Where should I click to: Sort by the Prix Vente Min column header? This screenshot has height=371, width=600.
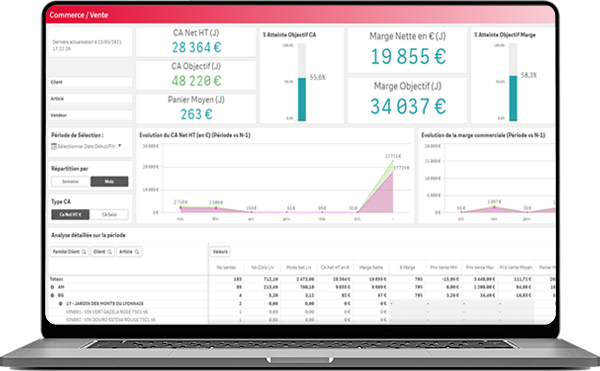click(x=443, y=267)
